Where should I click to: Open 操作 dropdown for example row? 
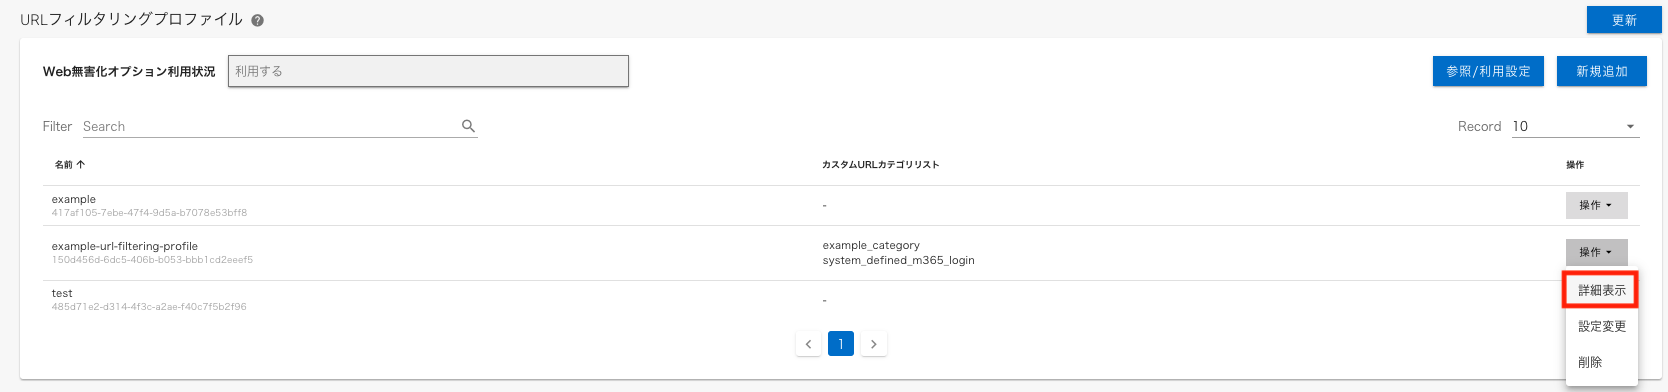1596,205
